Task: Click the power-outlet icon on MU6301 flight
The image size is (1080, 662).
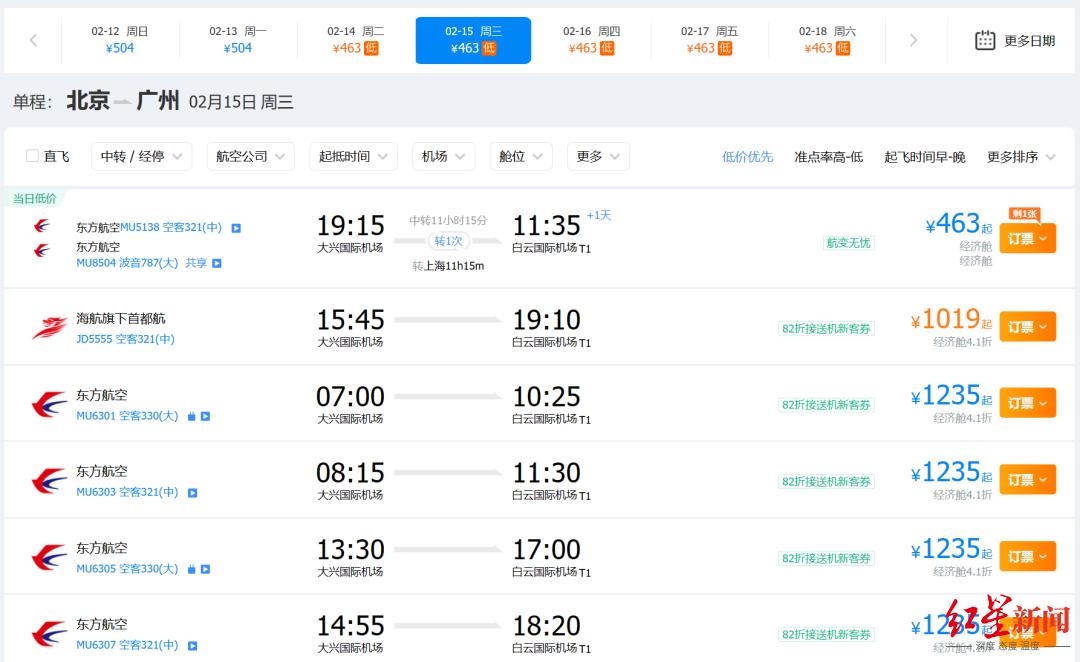Action: tap(191, 416)
